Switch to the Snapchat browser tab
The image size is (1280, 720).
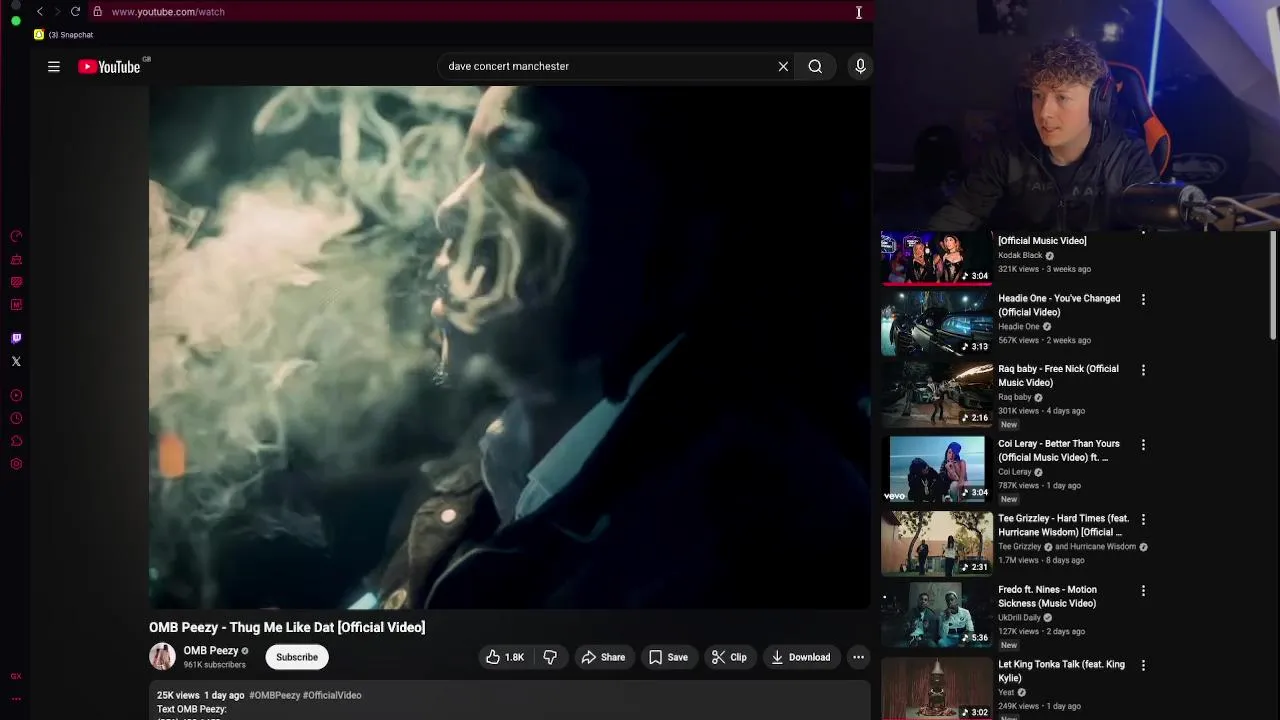[64, 35]
